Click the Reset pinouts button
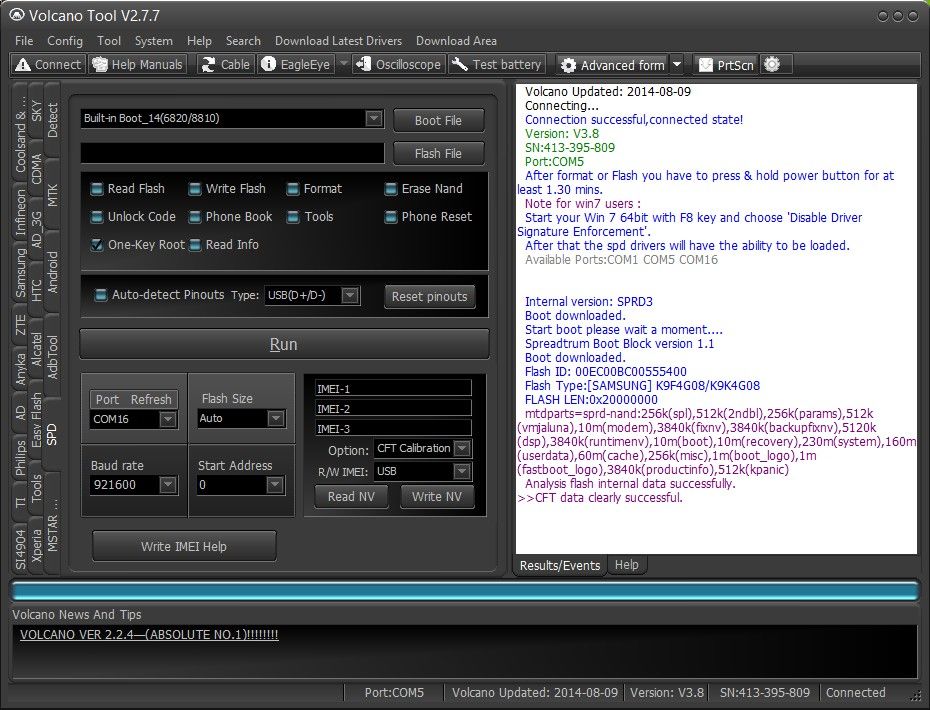Screen dimensions: 930x710 tap(429, 297)
